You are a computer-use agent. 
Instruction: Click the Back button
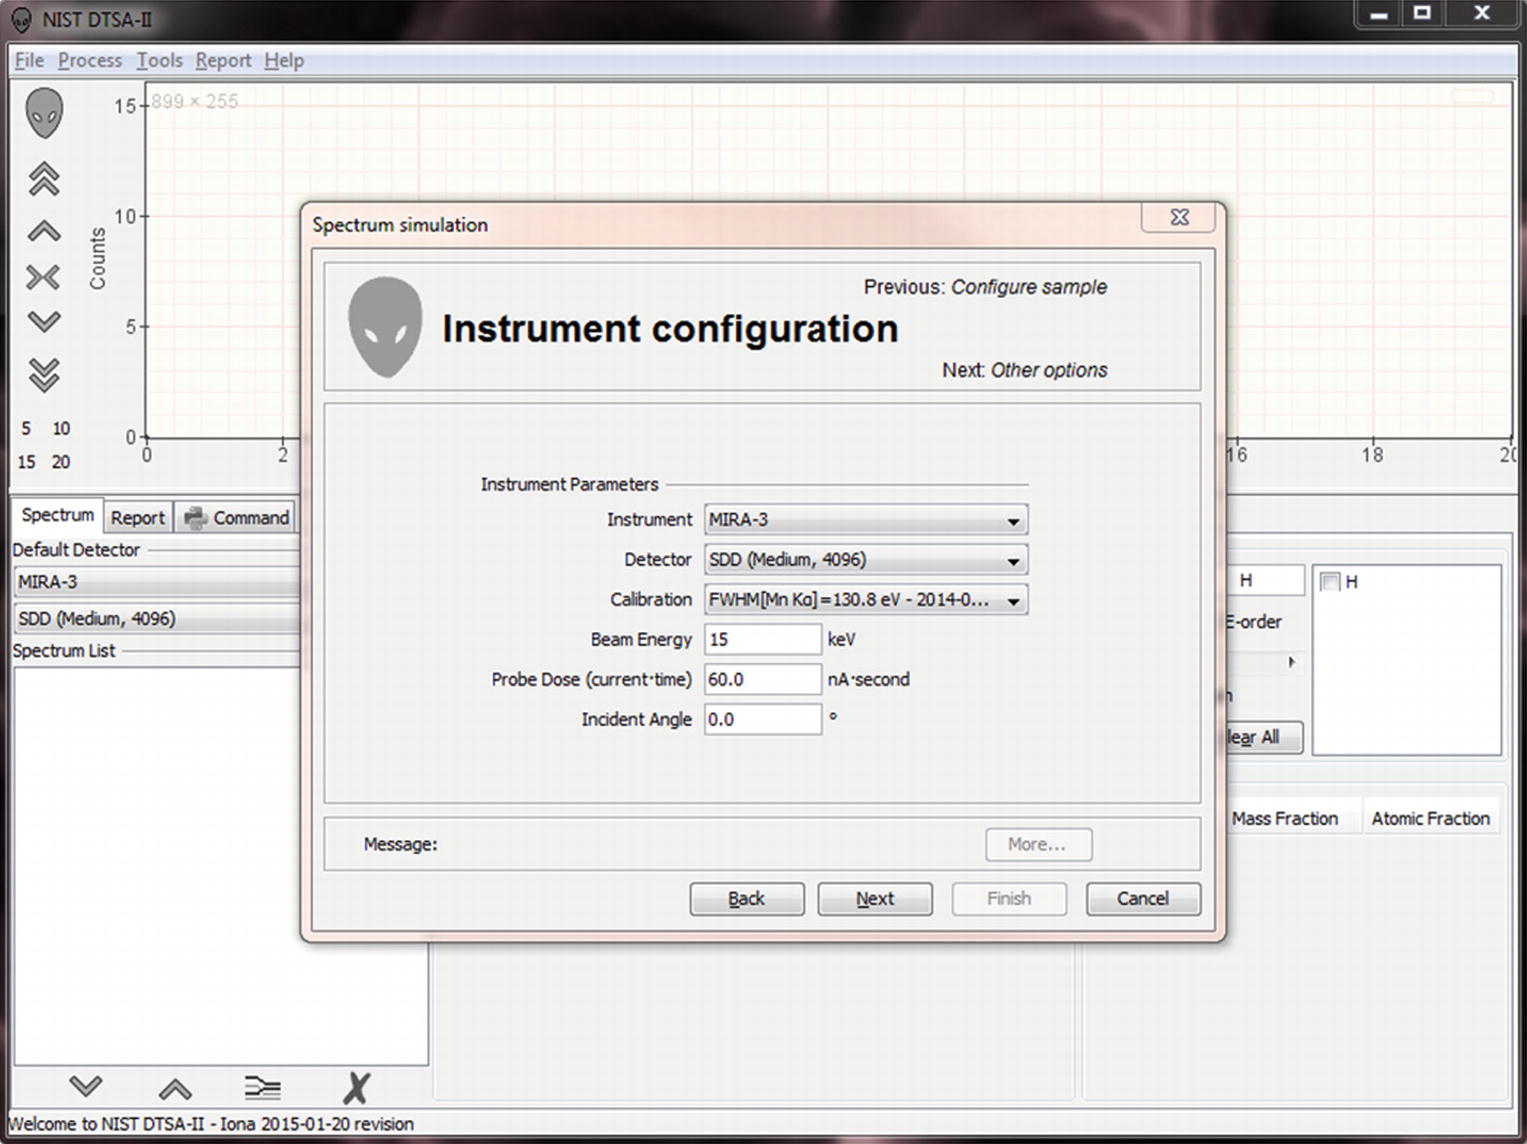pyautogui.click(x=747, y=898)
